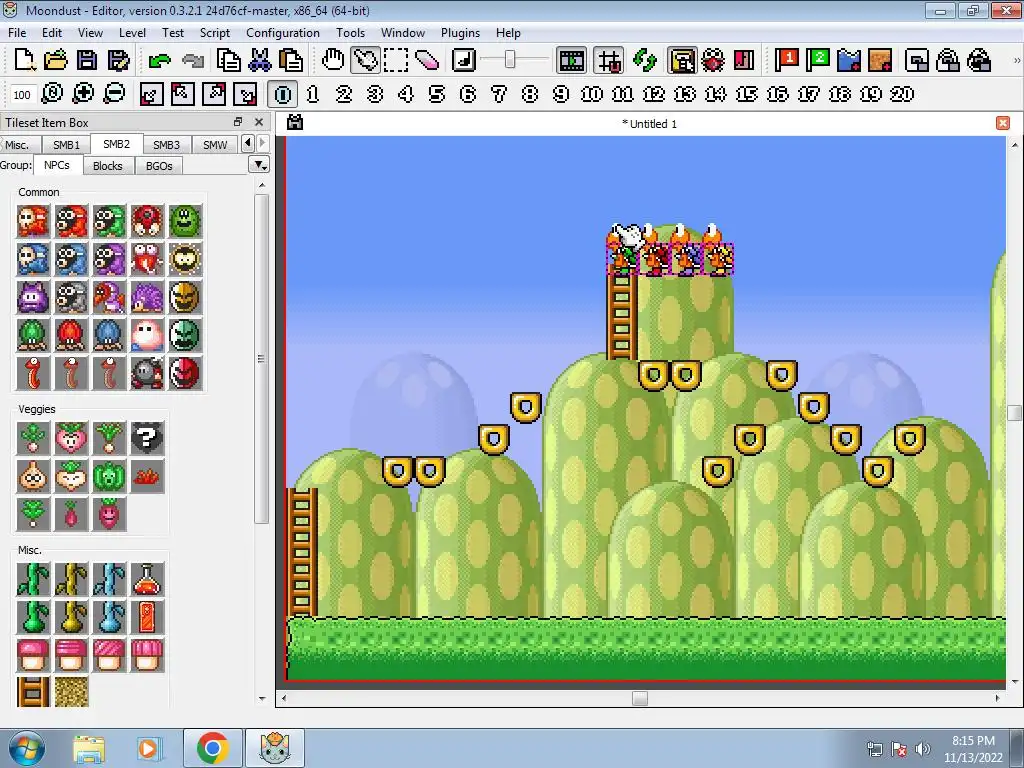Paste items from the clipboard
Screen dimensions: 1024x768
click(x=291, y=60)
